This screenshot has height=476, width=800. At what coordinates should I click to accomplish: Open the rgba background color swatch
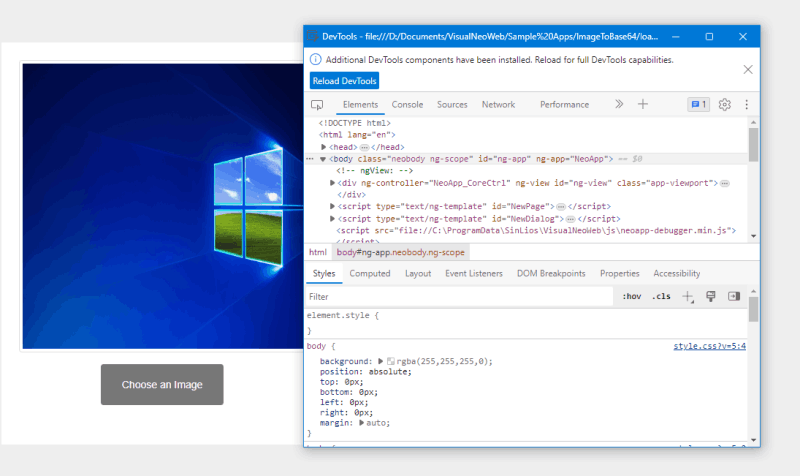pos(391,361)
